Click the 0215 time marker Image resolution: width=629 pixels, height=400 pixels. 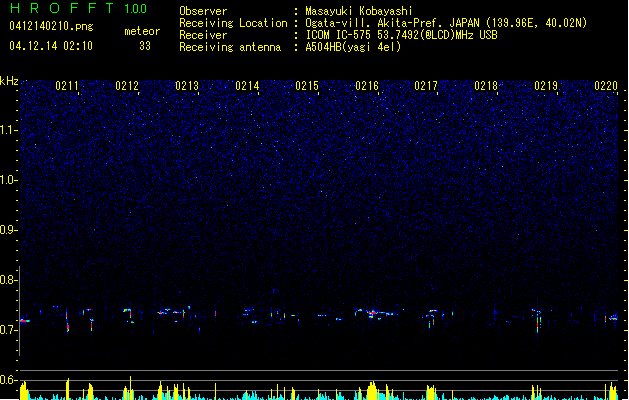pos(307,86)
